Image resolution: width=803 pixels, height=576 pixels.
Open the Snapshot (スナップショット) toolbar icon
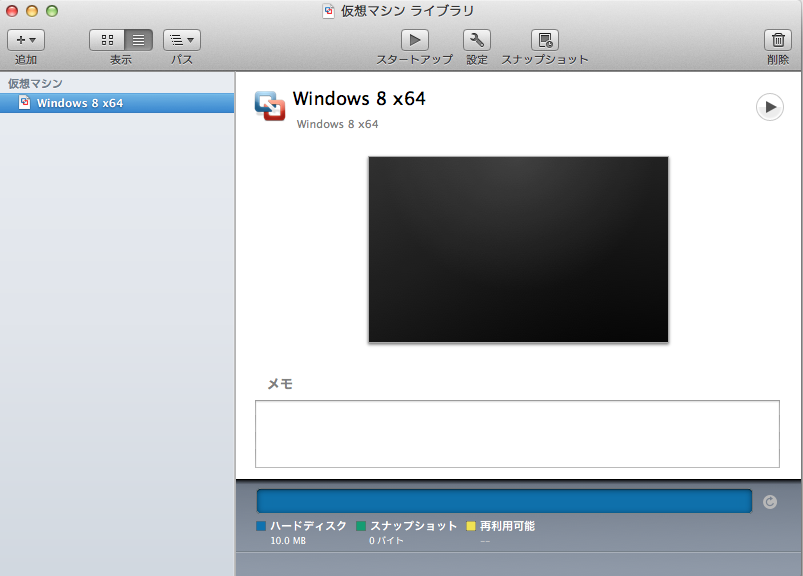click(x=545, y=40)
